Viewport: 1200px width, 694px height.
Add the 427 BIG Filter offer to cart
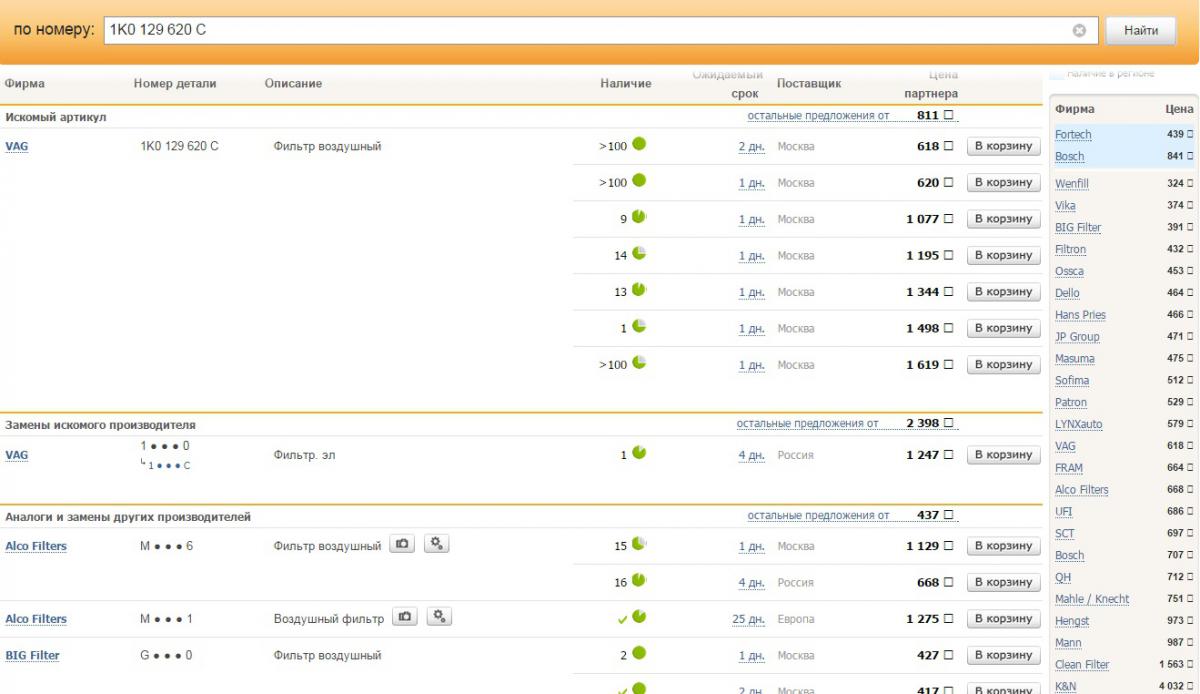(x=1003, y=655)
